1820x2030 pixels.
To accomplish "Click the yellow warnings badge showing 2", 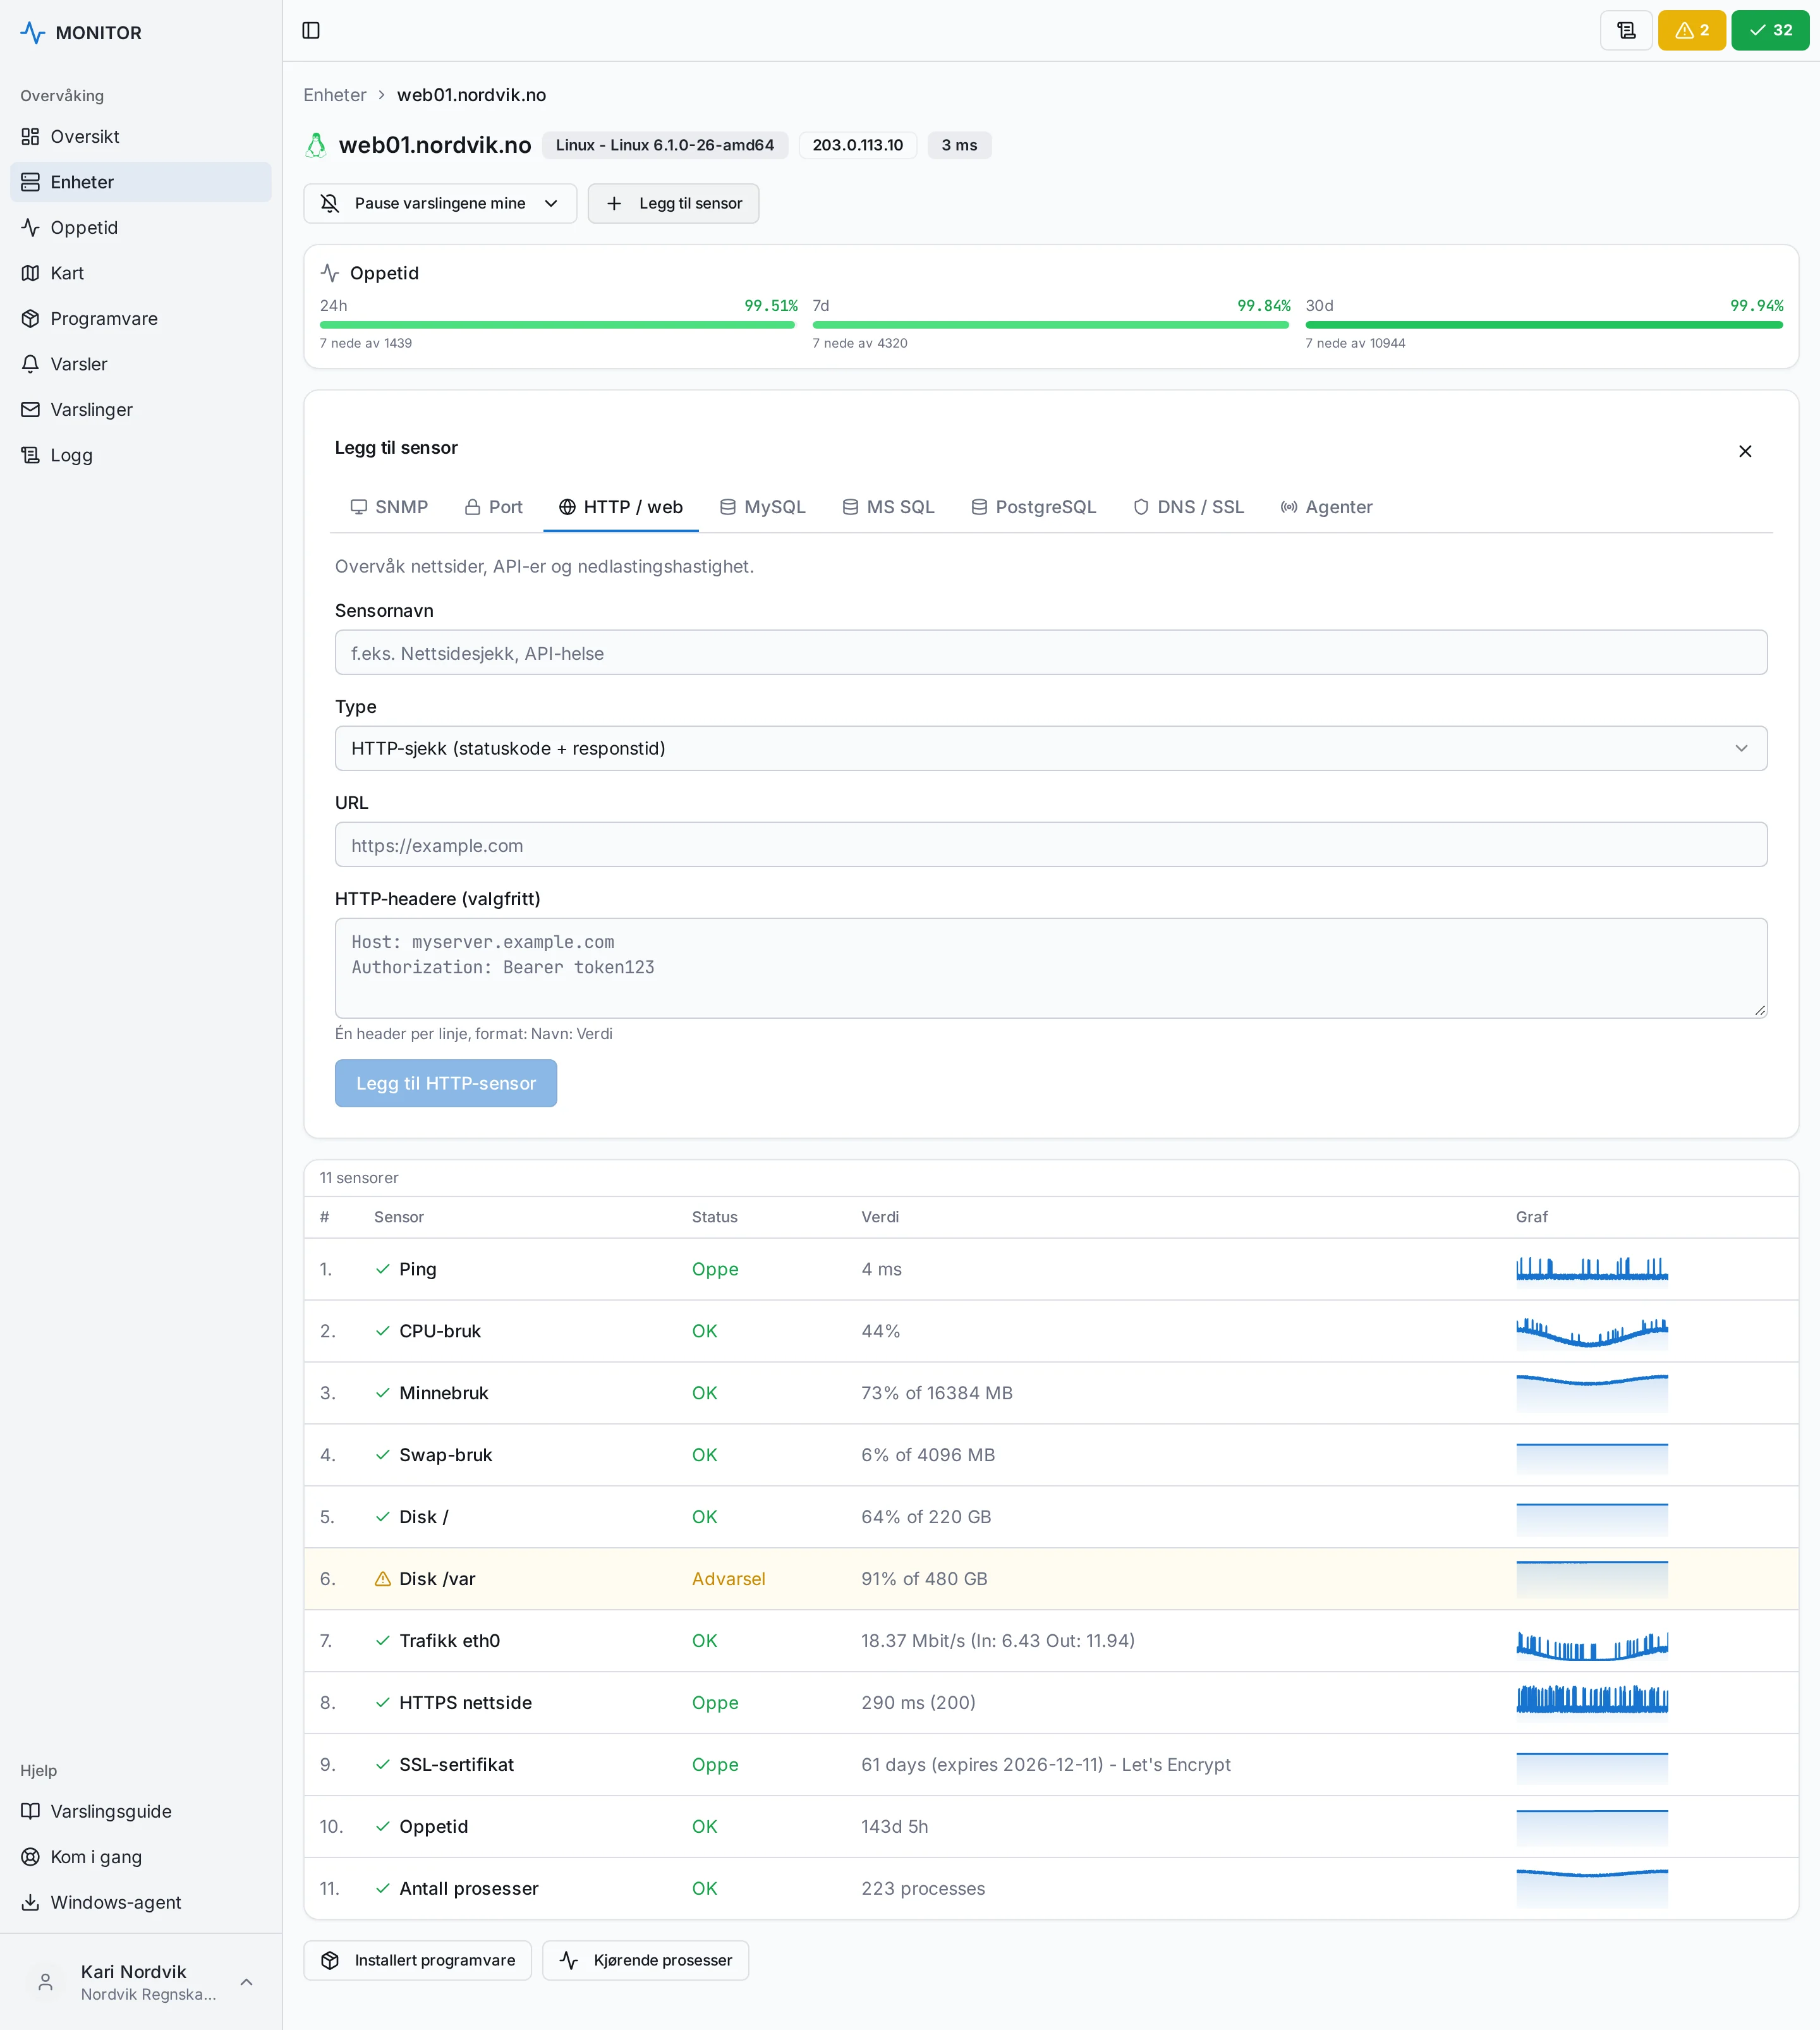I will click(1691, 30).
